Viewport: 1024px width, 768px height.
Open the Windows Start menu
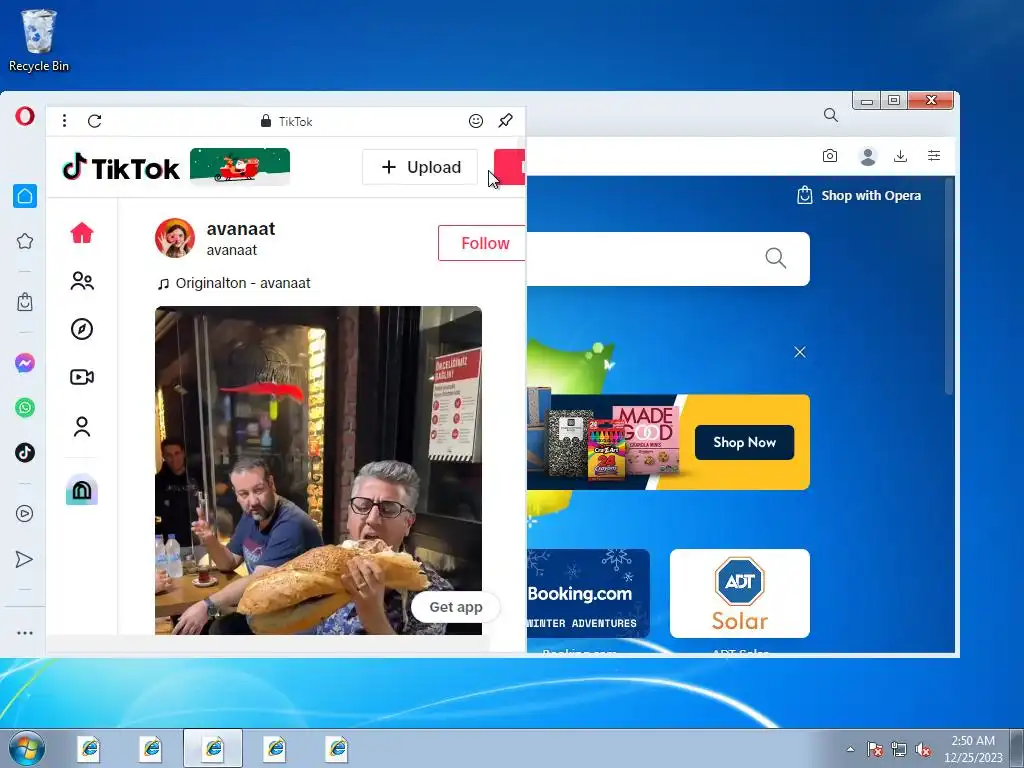tap(27, 748)
